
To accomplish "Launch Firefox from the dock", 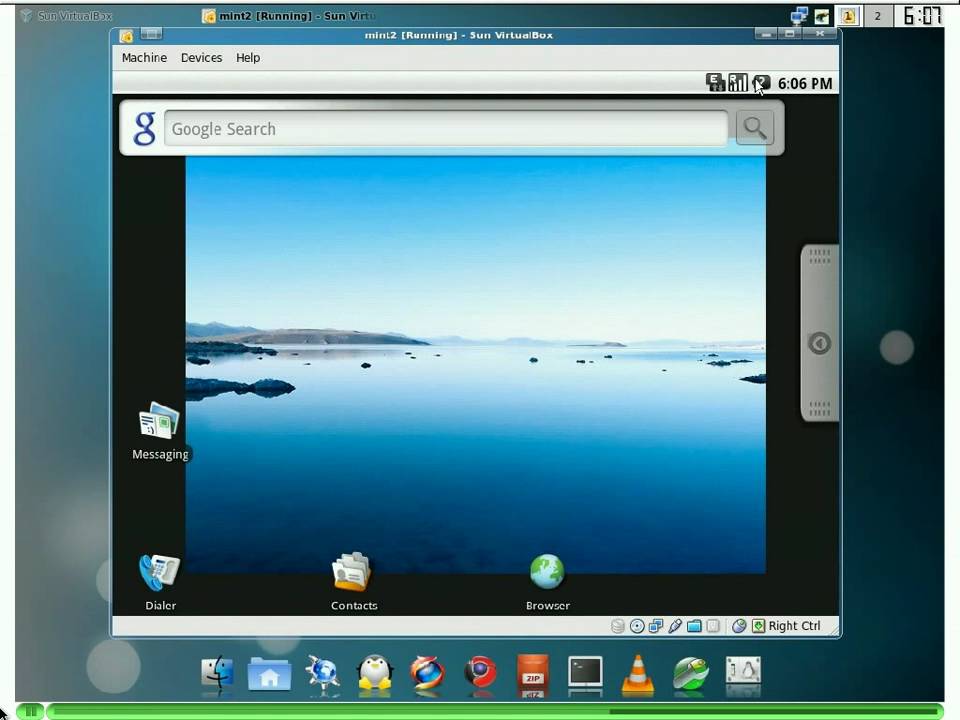I will [427, 673].
